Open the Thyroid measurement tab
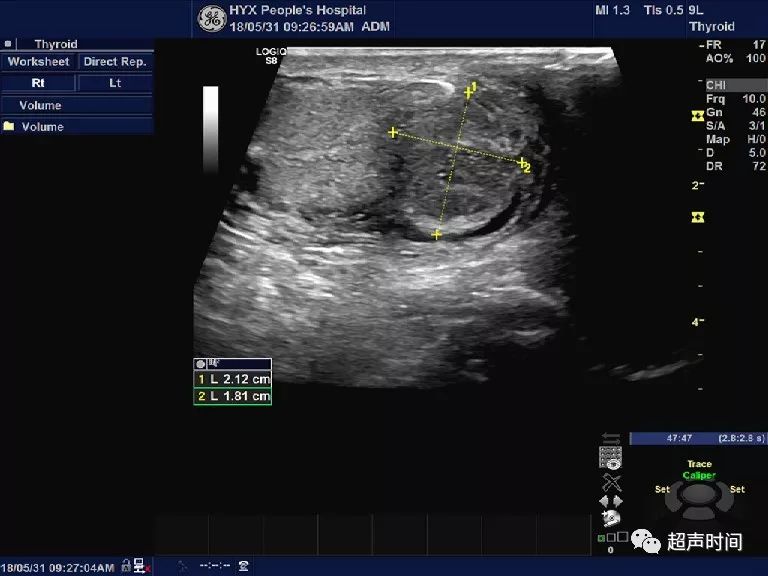The height and width of the screenshot is (576, 768). pyautogui.click(x=56, y=44)
